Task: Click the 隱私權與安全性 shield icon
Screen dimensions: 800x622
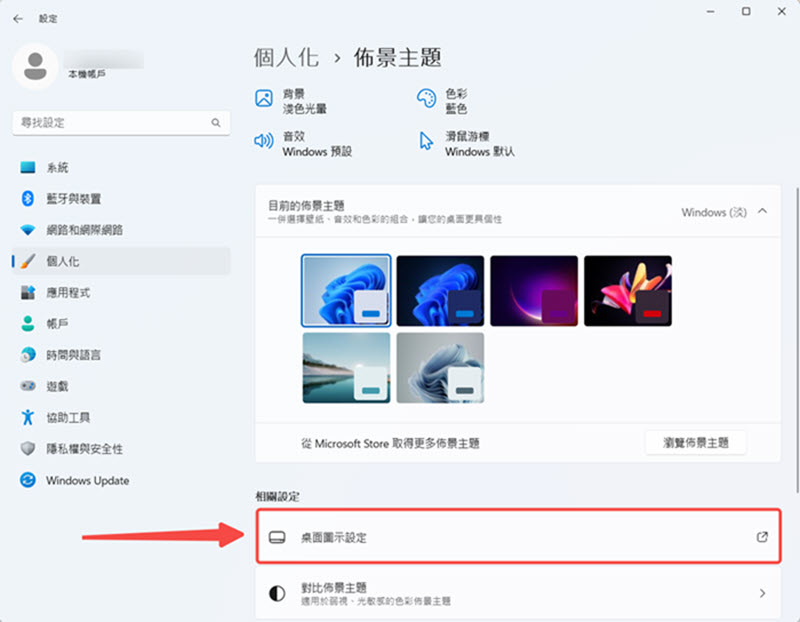Action: click(29, 449)
